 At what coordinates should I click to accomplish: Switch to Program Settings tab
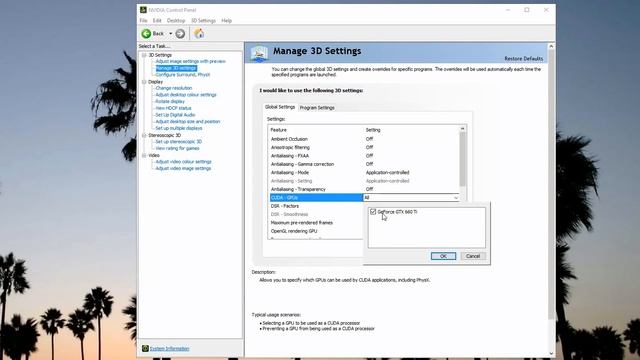317,108
